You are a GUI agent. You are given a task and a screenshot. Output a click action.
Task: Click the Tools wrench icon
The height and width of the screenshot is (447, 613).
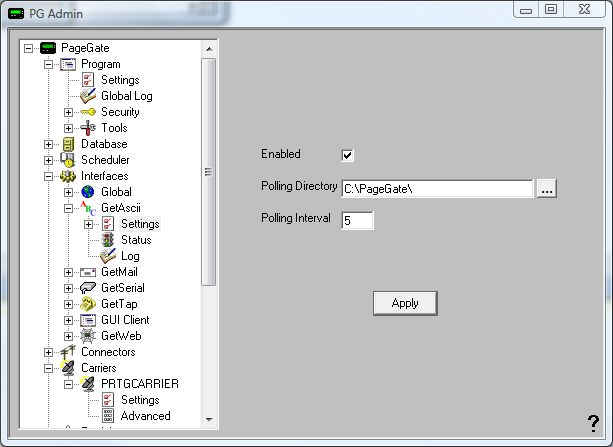(88, 128)
